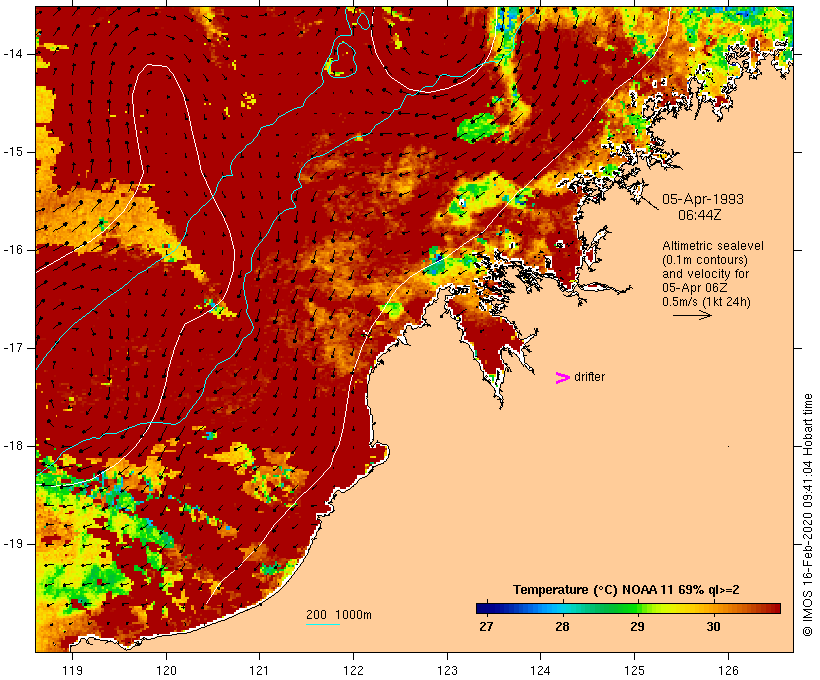Click the 'drifter' legend label

point(589,377)
